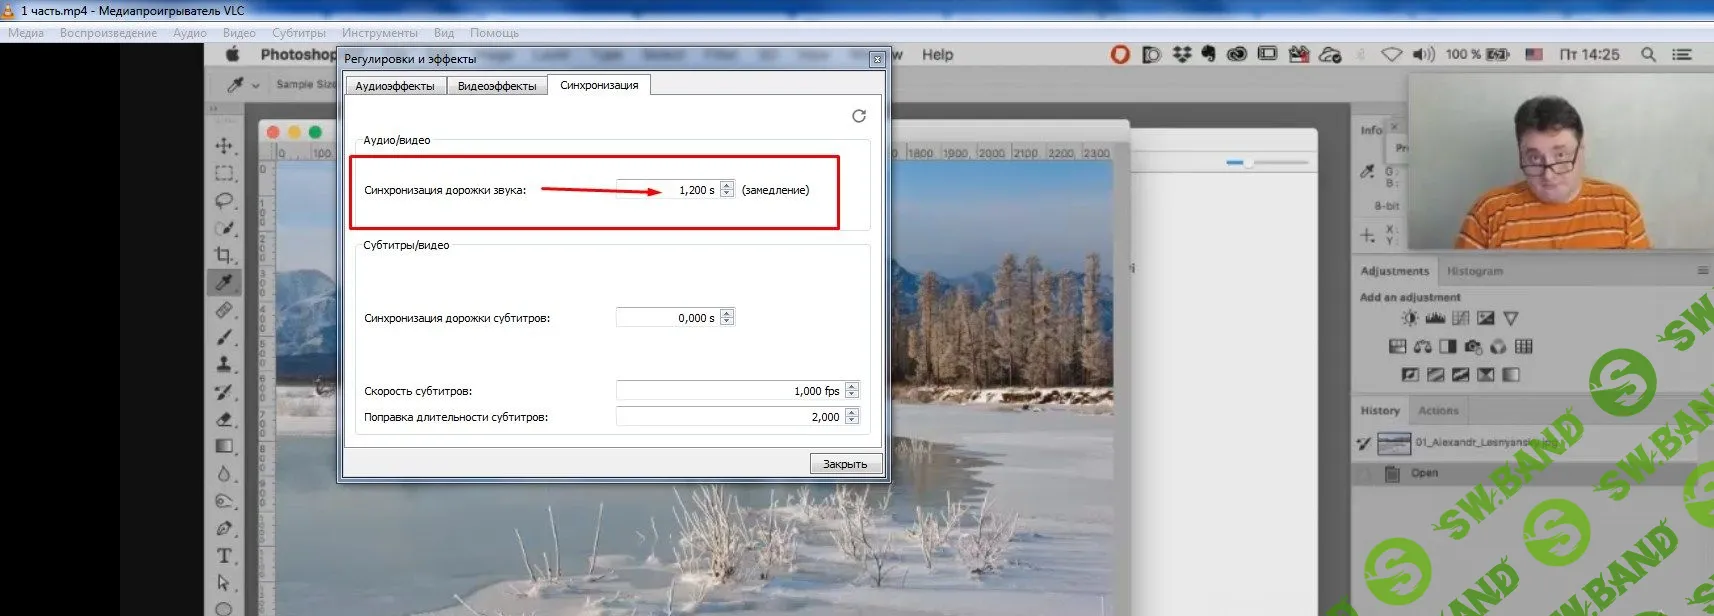Open the Аудио menu in VLC
The image size is (1714, 616).
(189, 33)
